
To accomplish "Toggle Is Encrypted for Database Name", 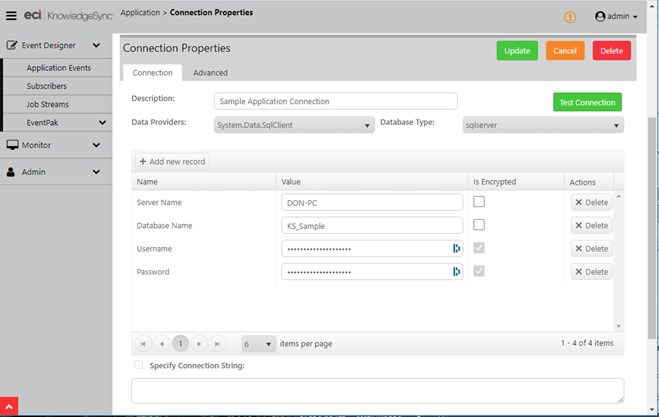I will point(479,225).
